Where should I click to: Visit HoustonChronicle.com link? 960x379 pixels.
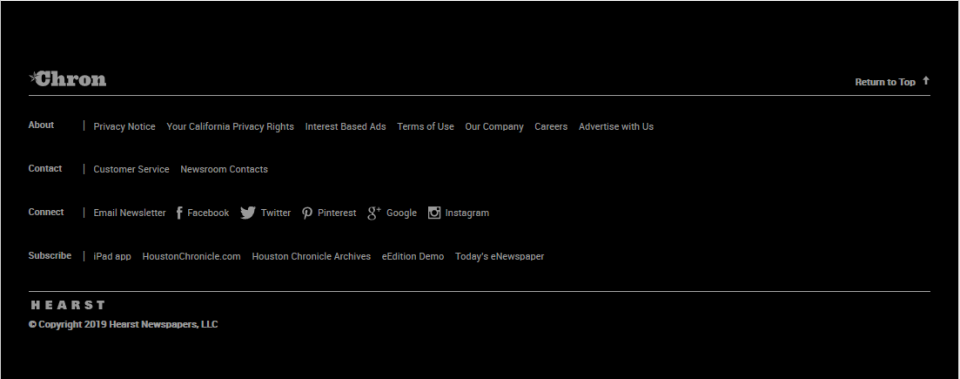(192, 257)
